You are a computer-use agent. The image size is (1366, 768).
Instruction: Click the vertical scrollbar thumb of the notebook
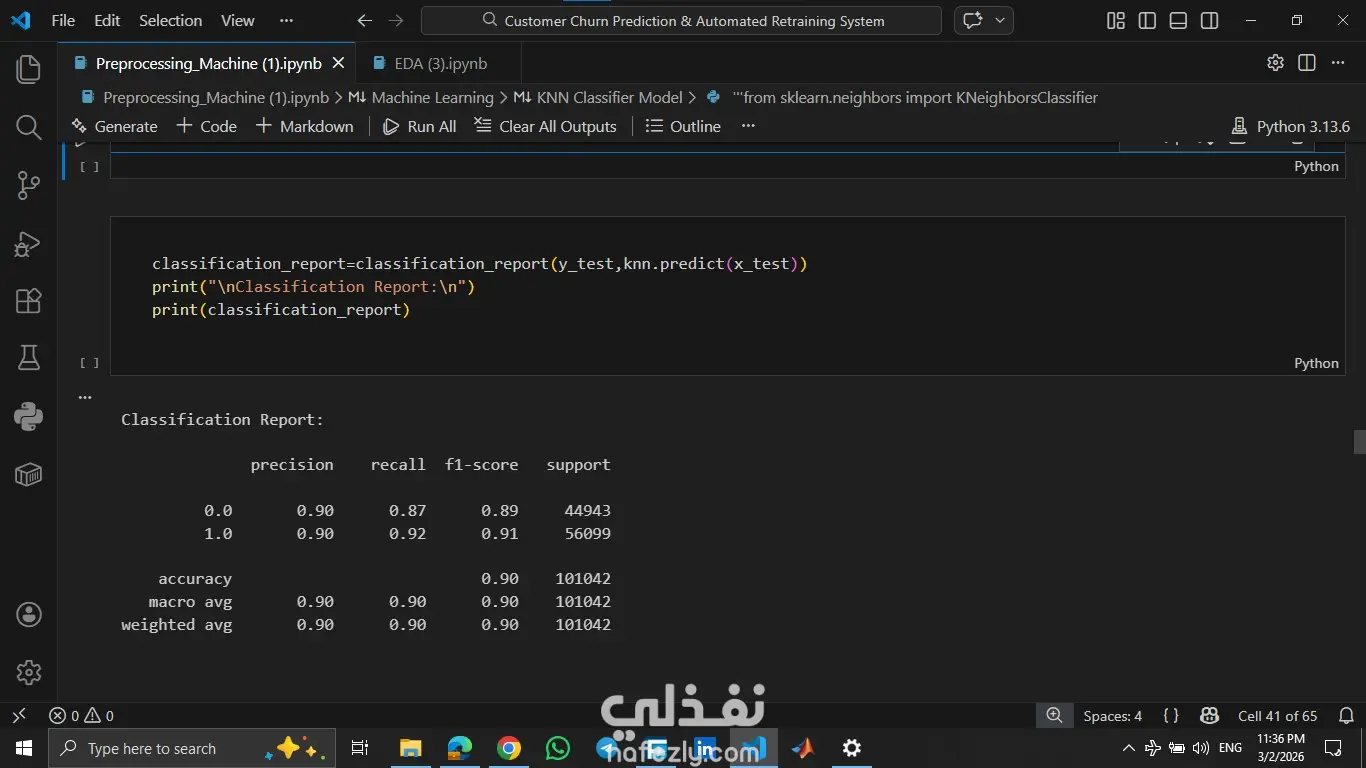[x=1359, y=441]
